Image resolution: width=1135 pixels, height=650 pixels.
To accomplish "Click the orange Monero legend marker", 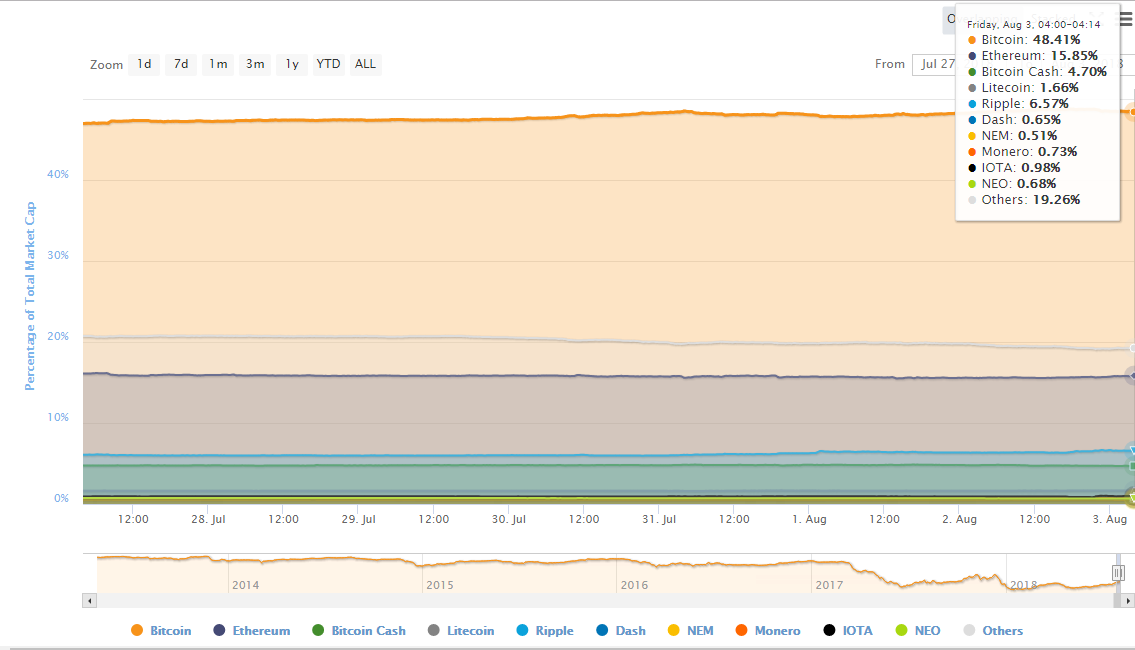I will [742, 631].
